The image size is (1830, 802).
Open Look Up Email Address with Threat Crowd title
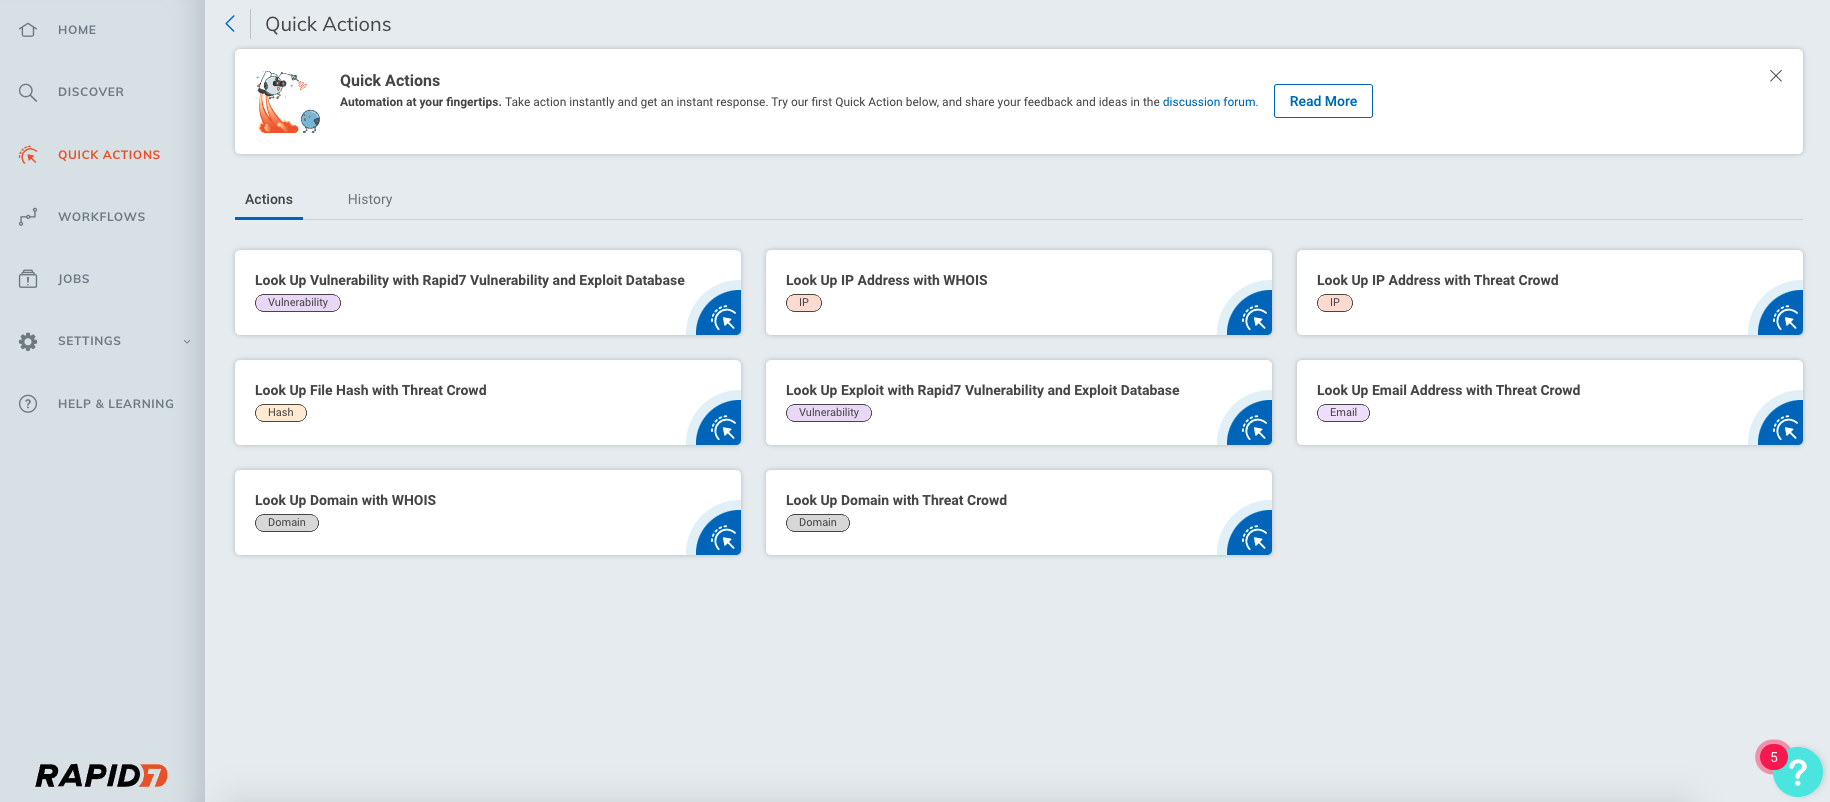pyautogui.click(x=1449, y=391)
